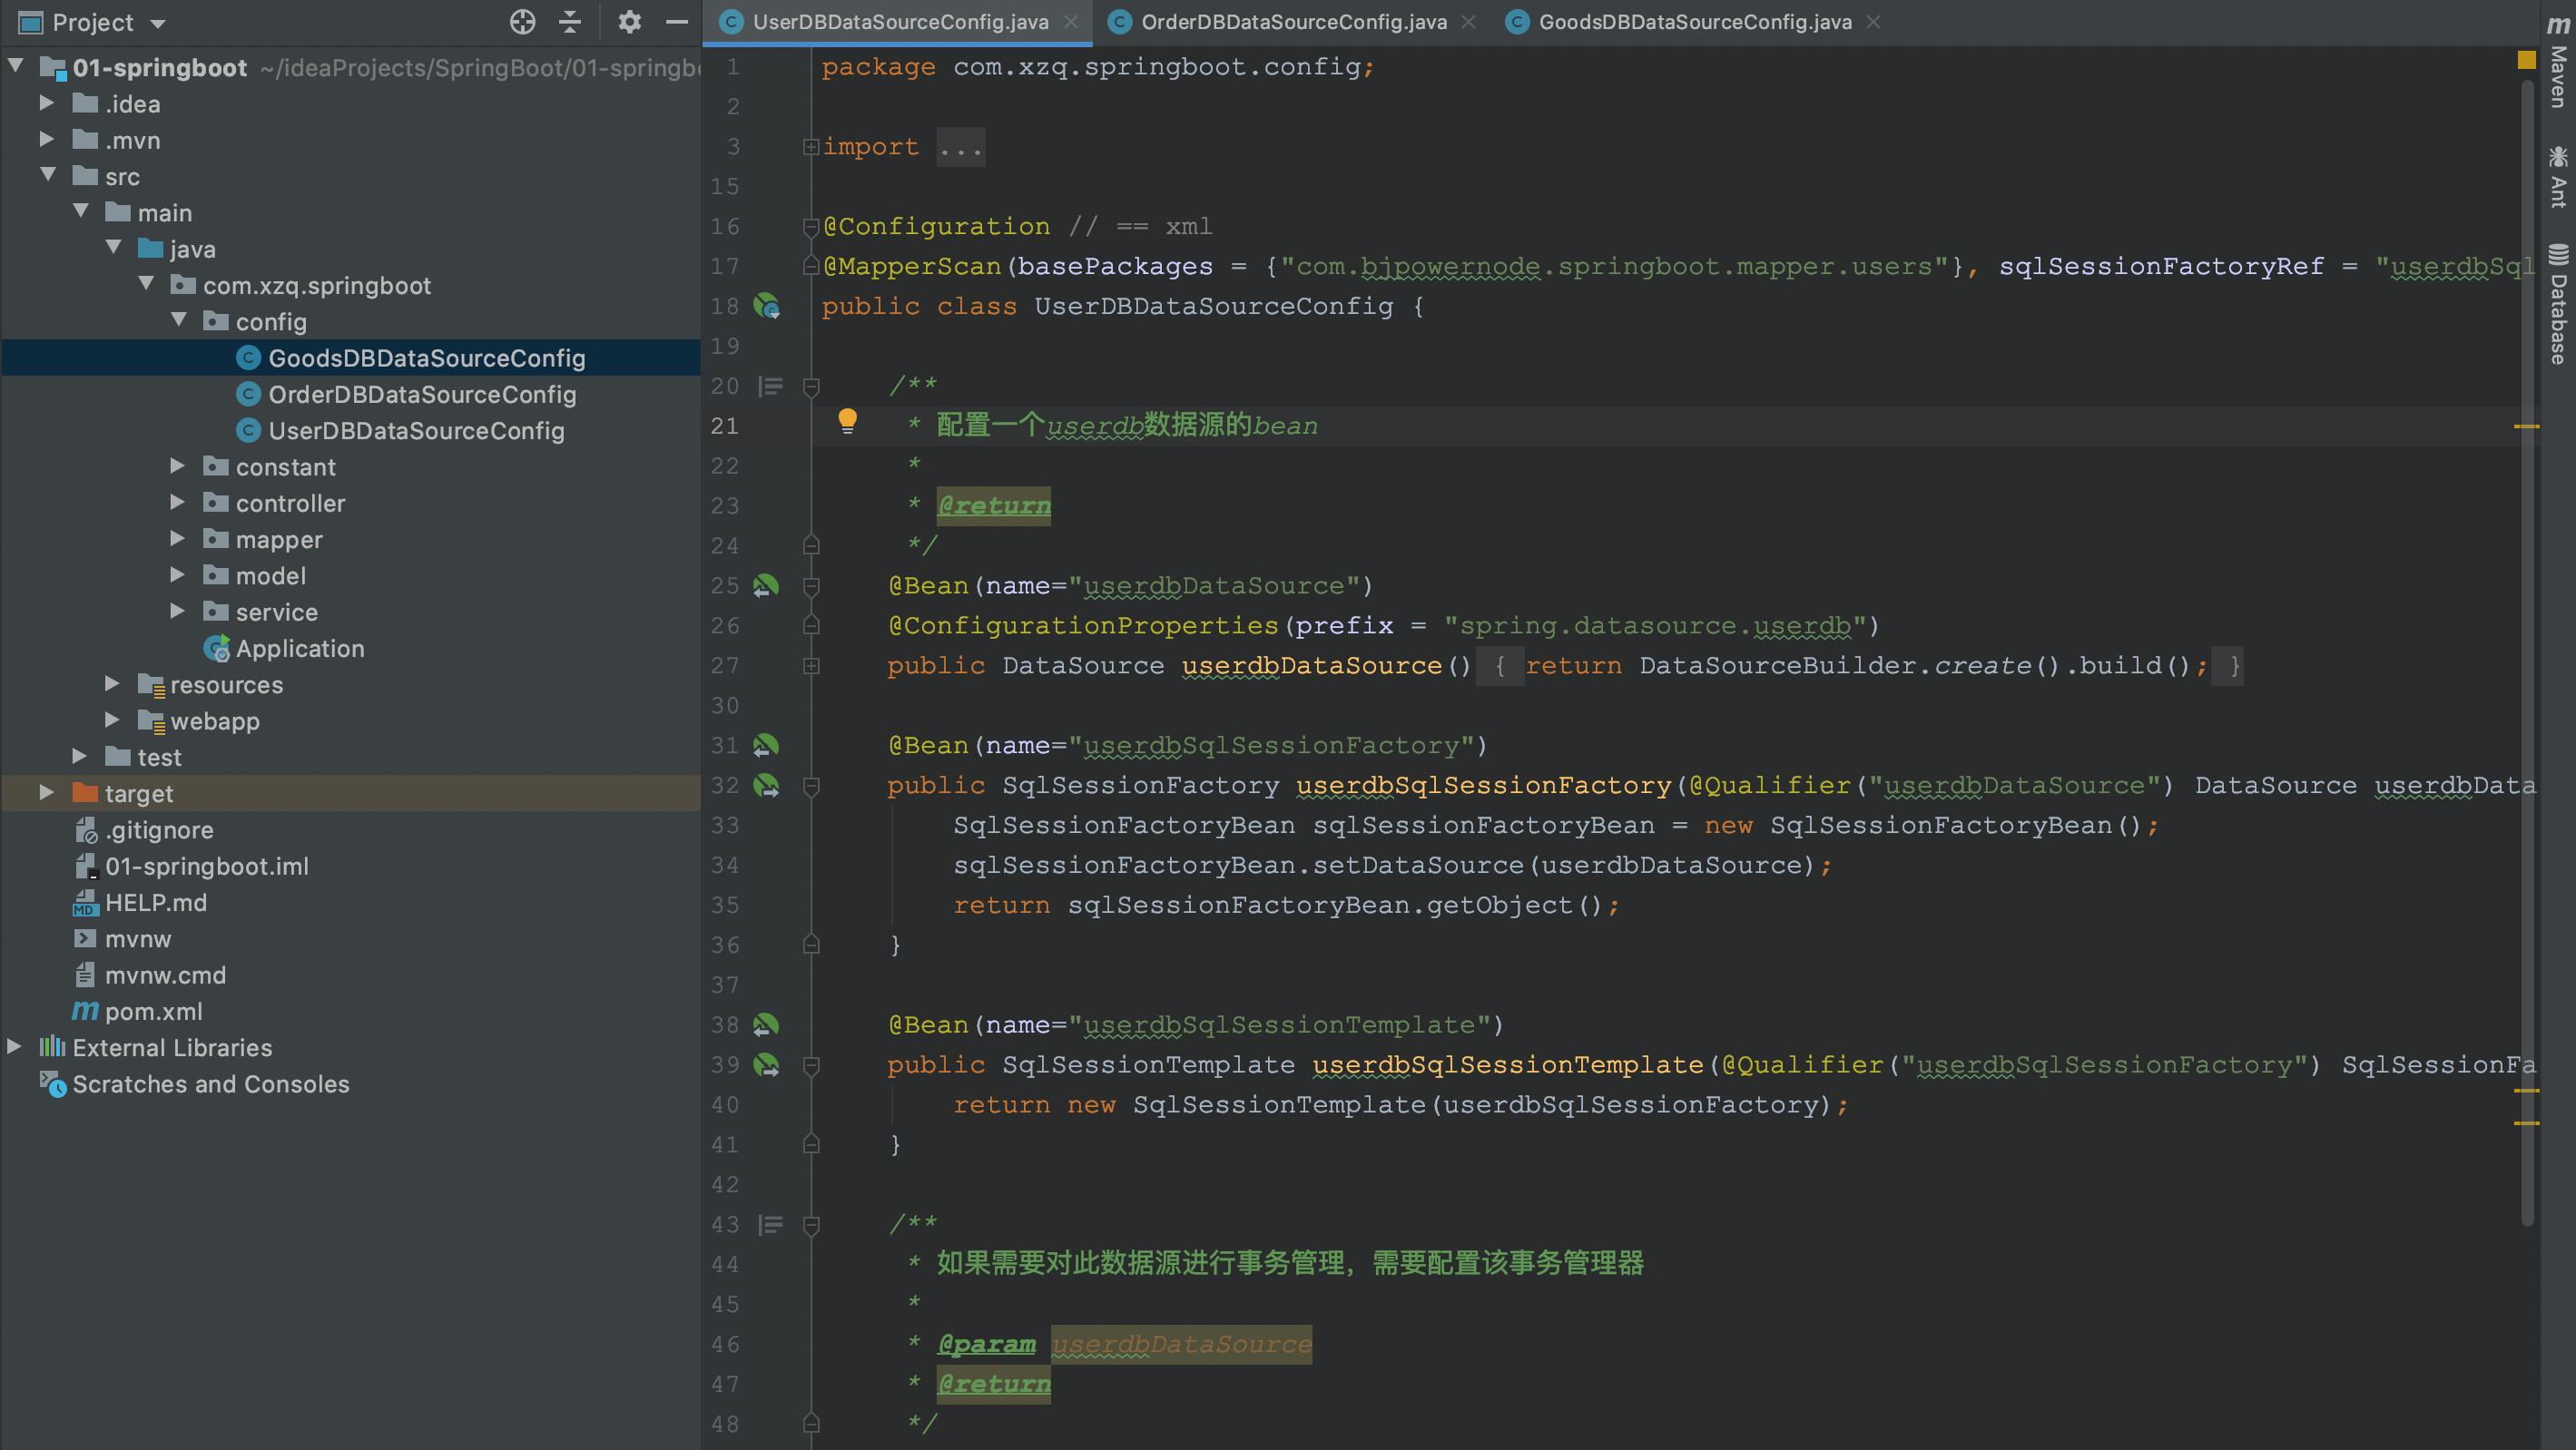Click the gutter icon on line 39
2576x1450 pixels.
click(767, 1065)
